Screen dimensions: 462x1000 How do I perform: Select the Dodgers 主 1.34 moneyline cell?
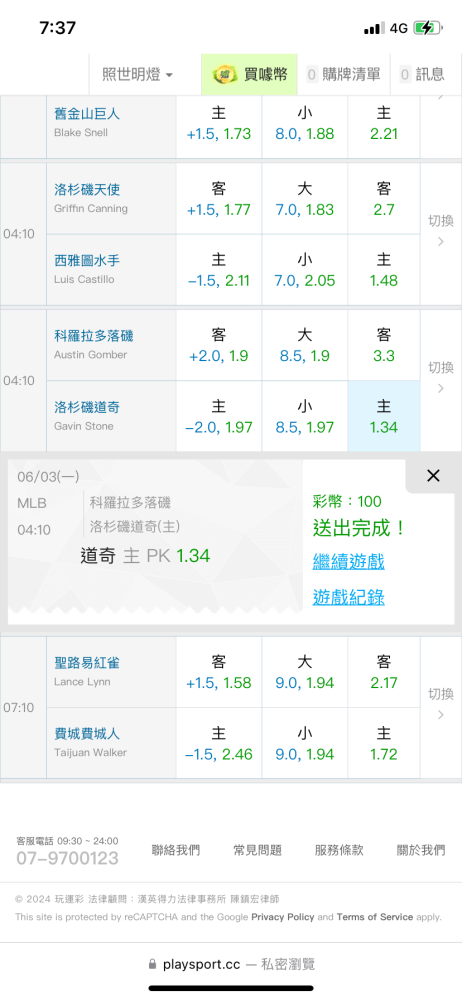(384, 416)
